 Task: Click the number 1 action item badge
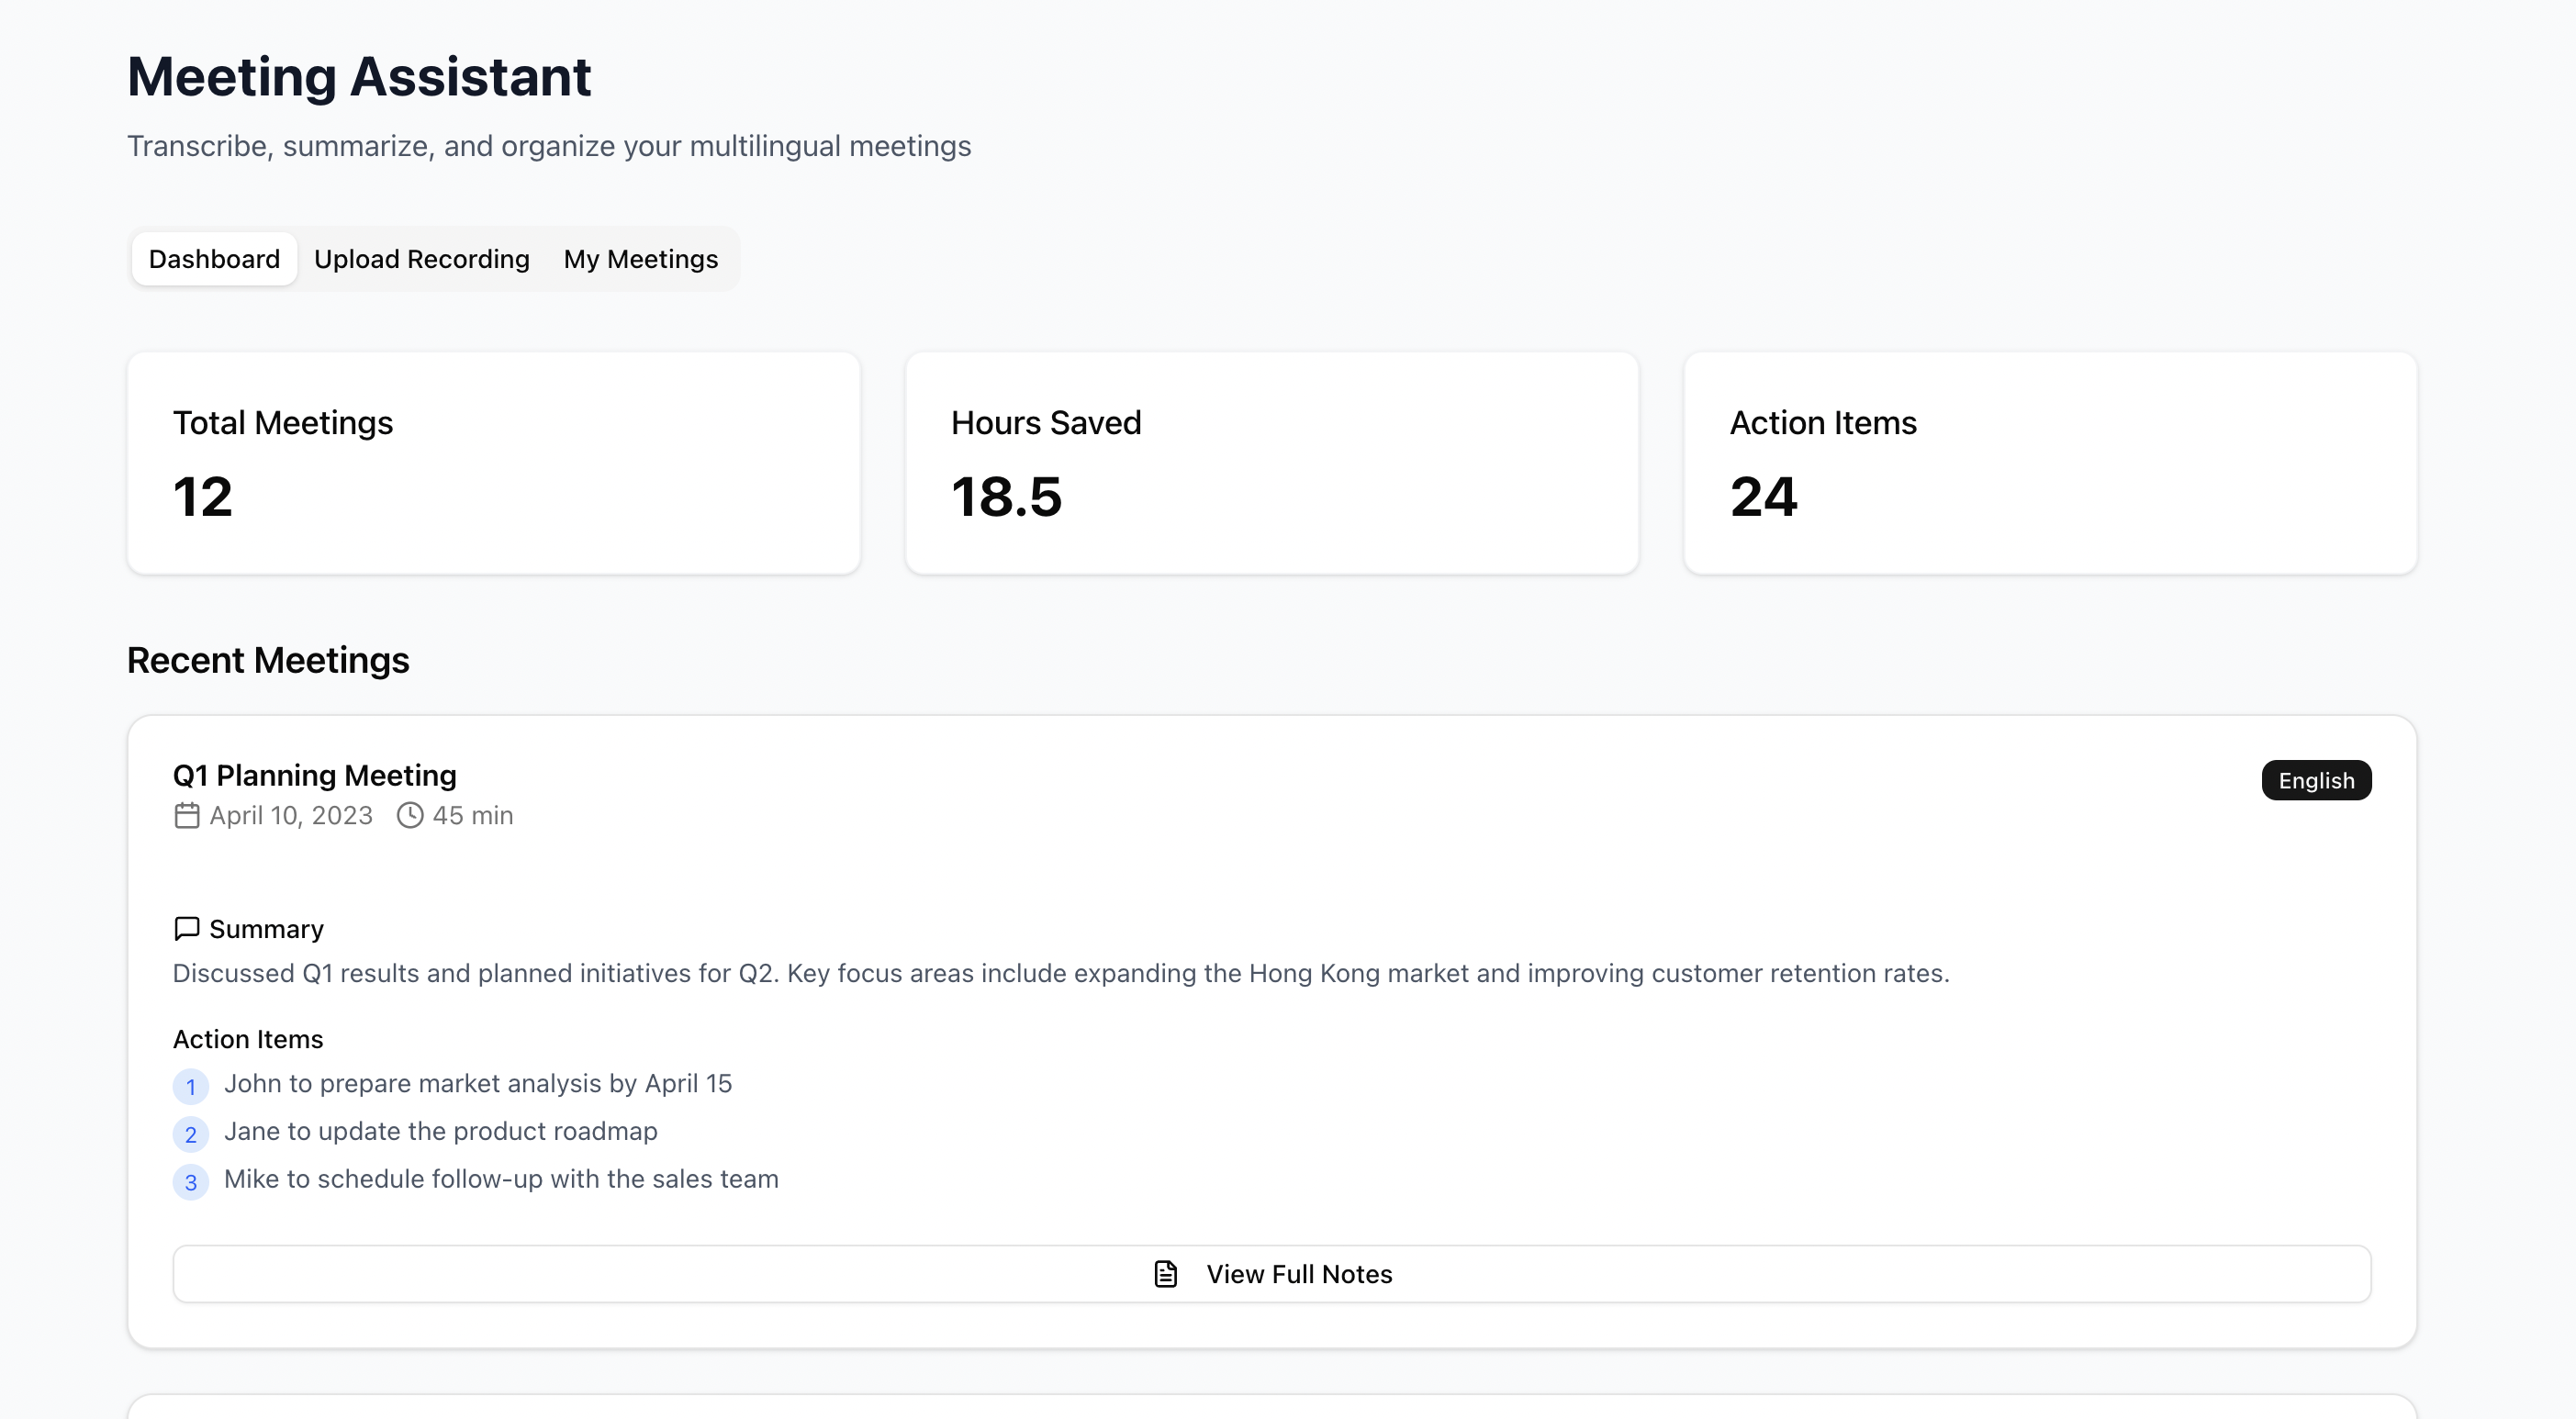coord(191,1086)
